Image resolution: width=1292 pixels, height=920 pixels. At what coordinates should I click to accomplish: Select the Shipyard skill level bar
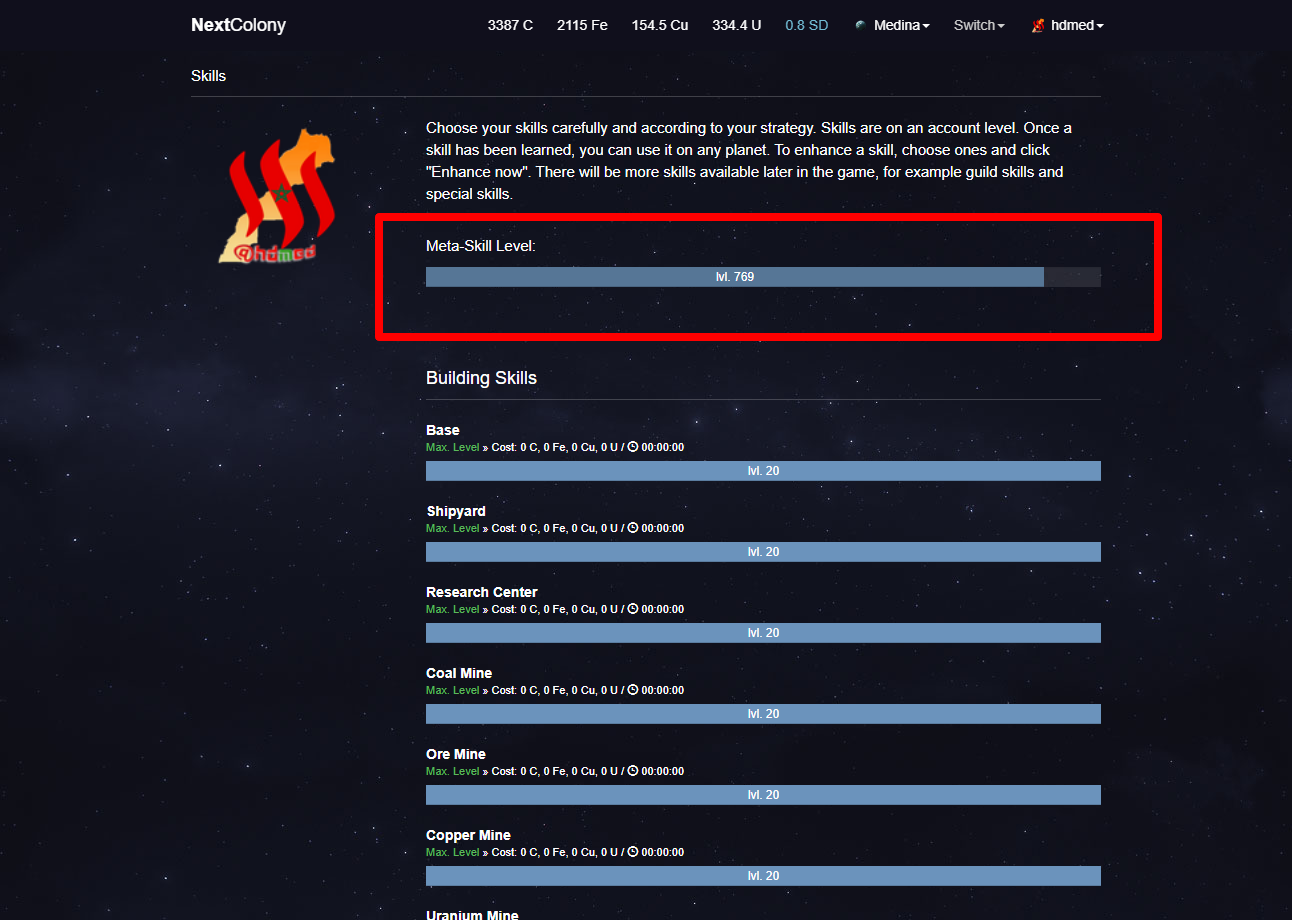click(x=763, y=552)
